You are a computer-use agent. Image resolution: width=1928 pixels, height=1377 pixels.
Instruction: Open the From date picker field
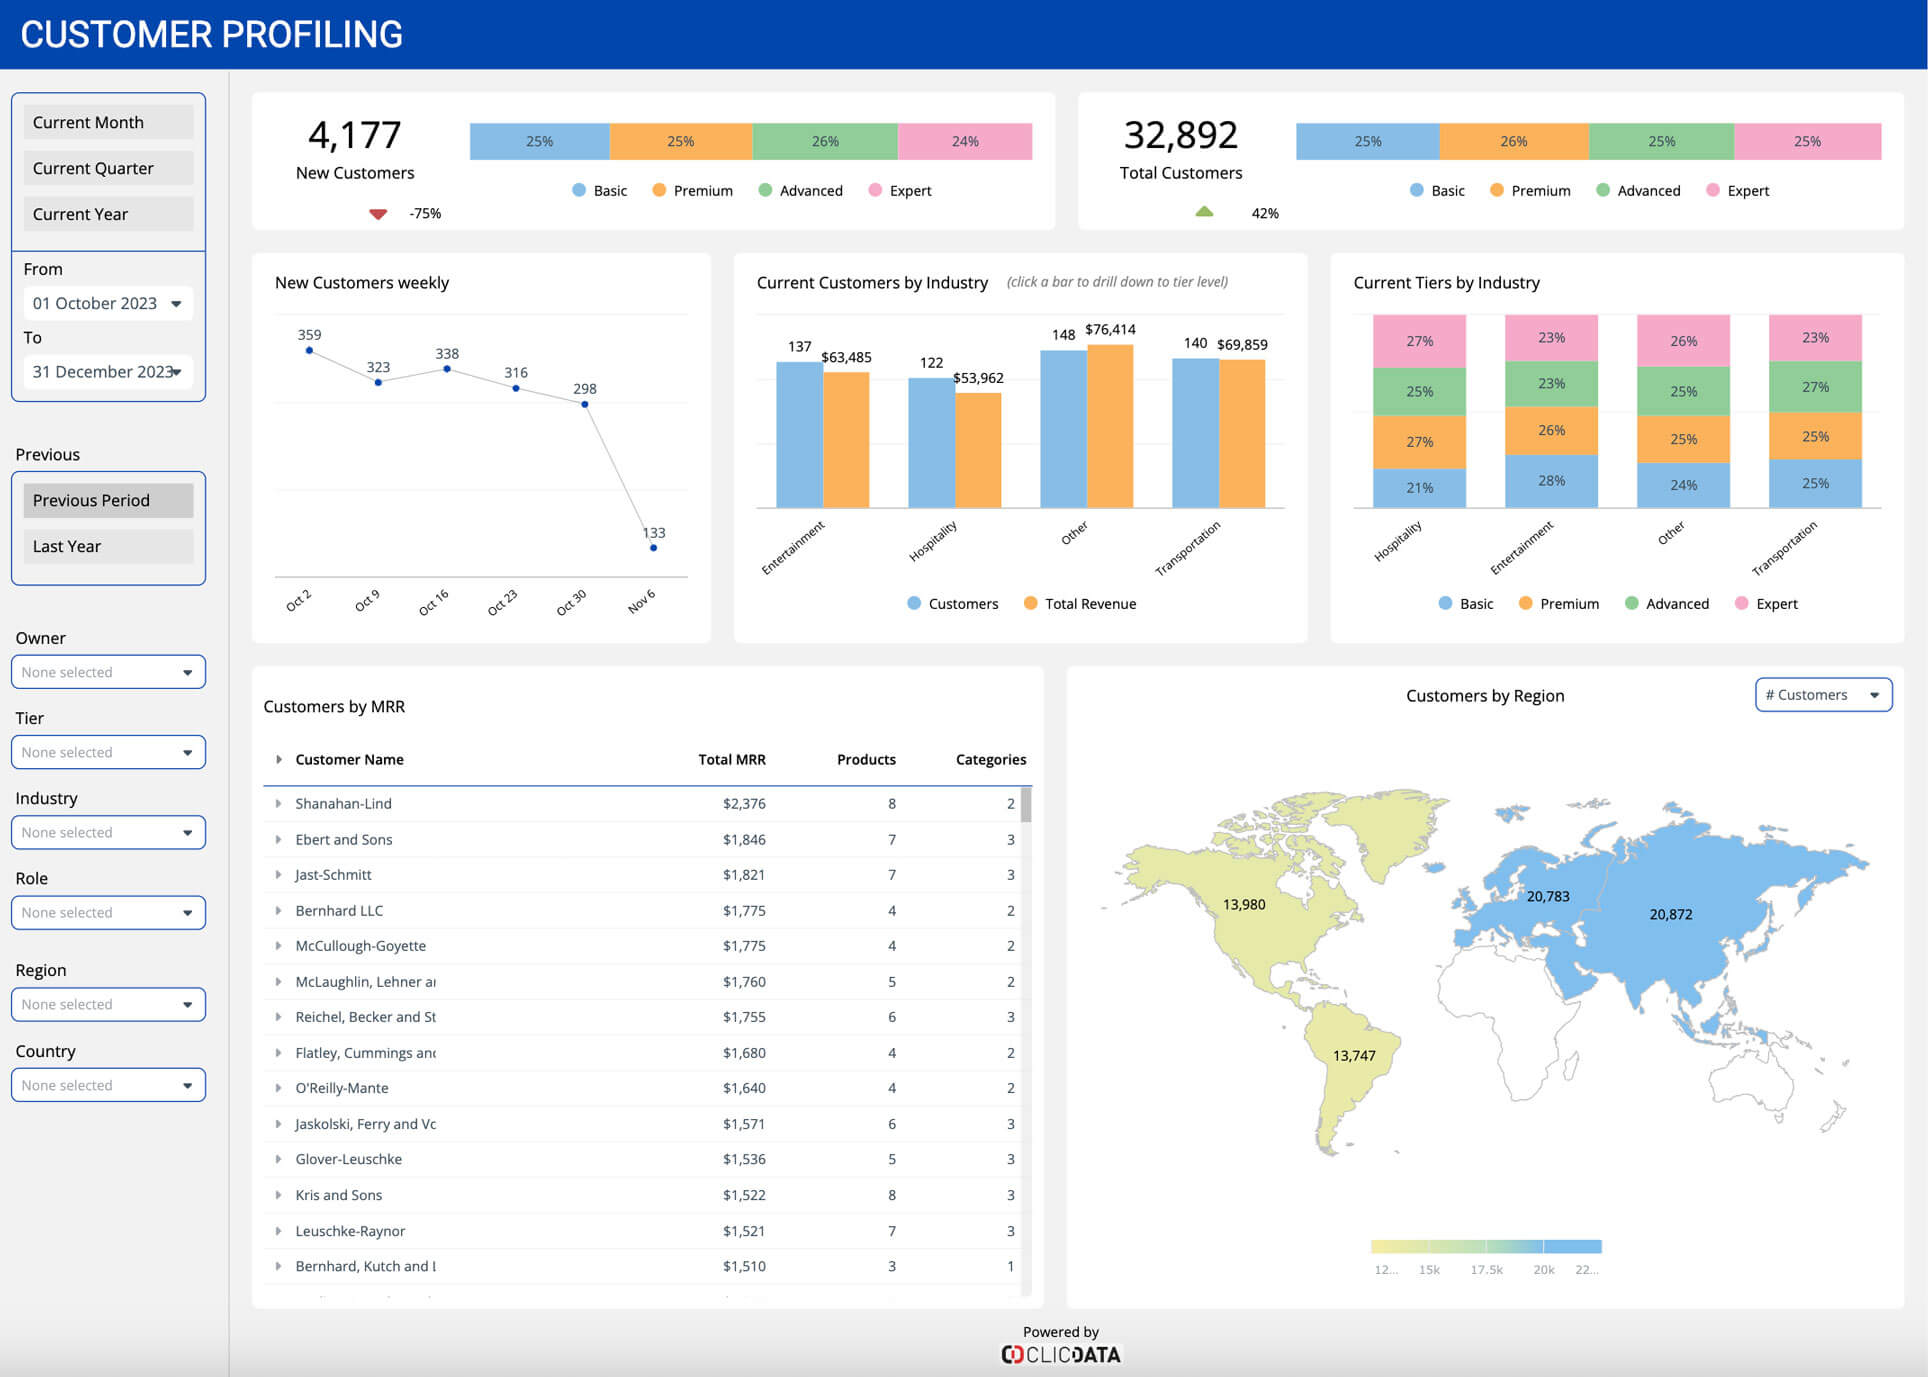tap(108, 303)
